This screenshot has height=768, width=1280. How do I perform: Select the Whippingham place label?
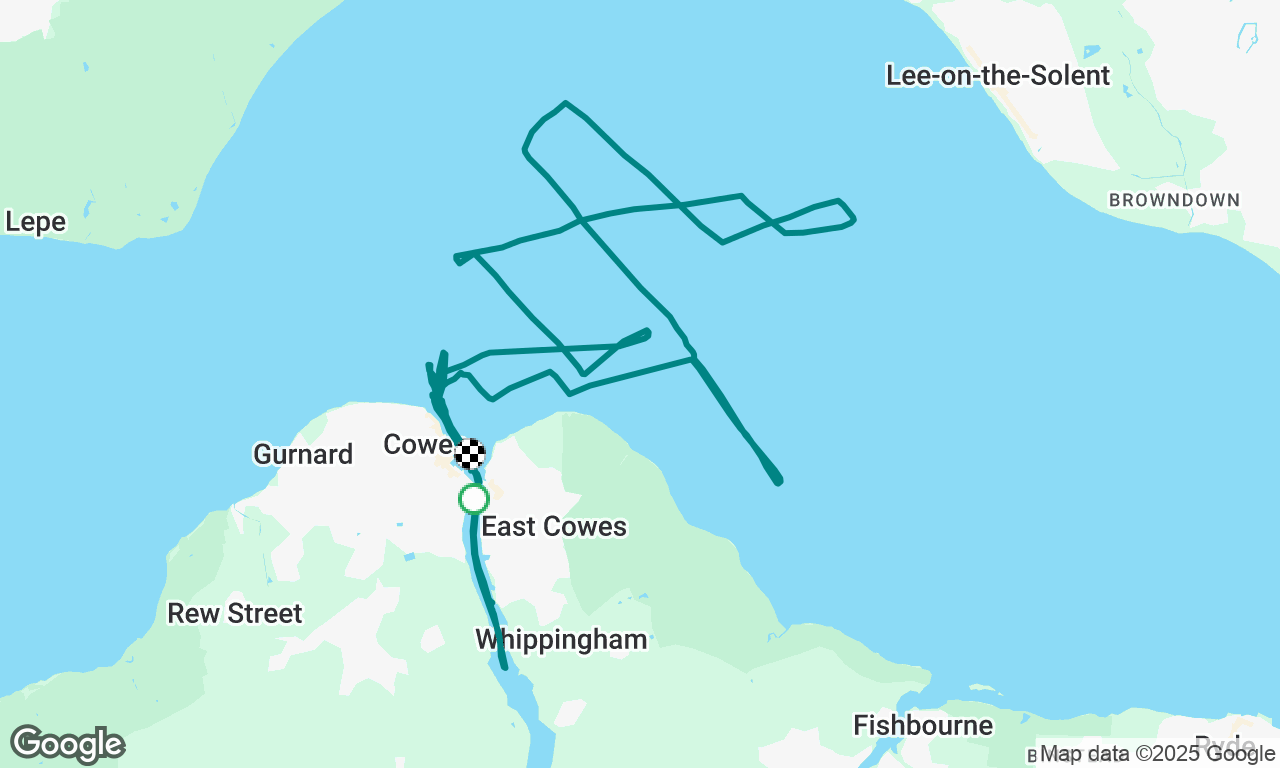561,640
